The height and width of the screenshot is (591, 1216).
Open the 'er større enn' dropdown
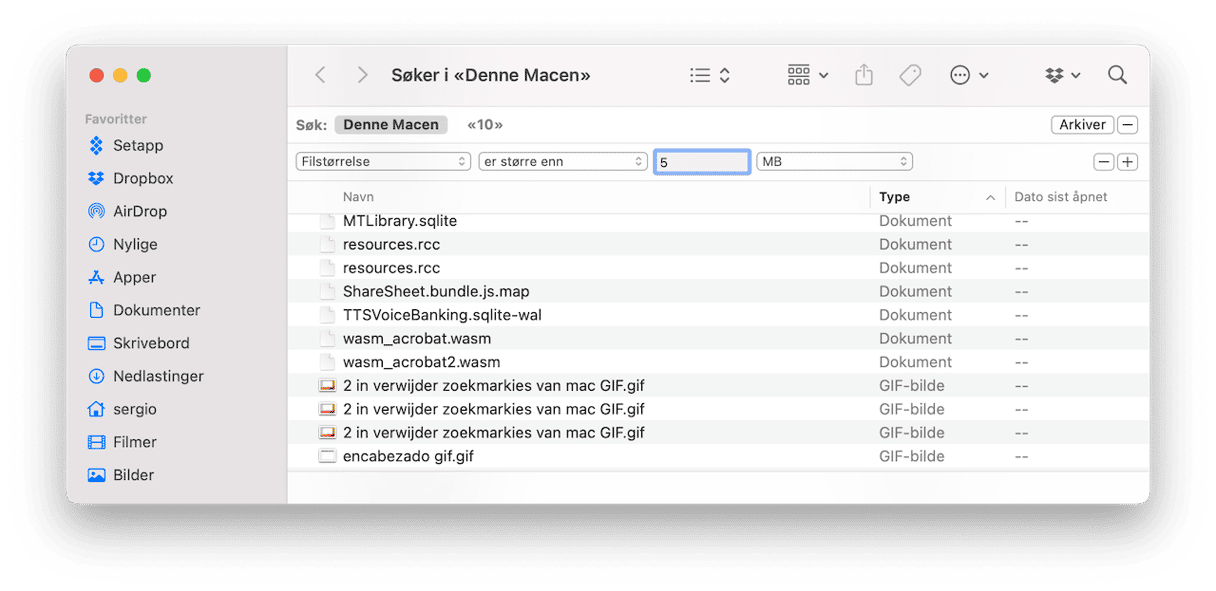coord(563,161)
